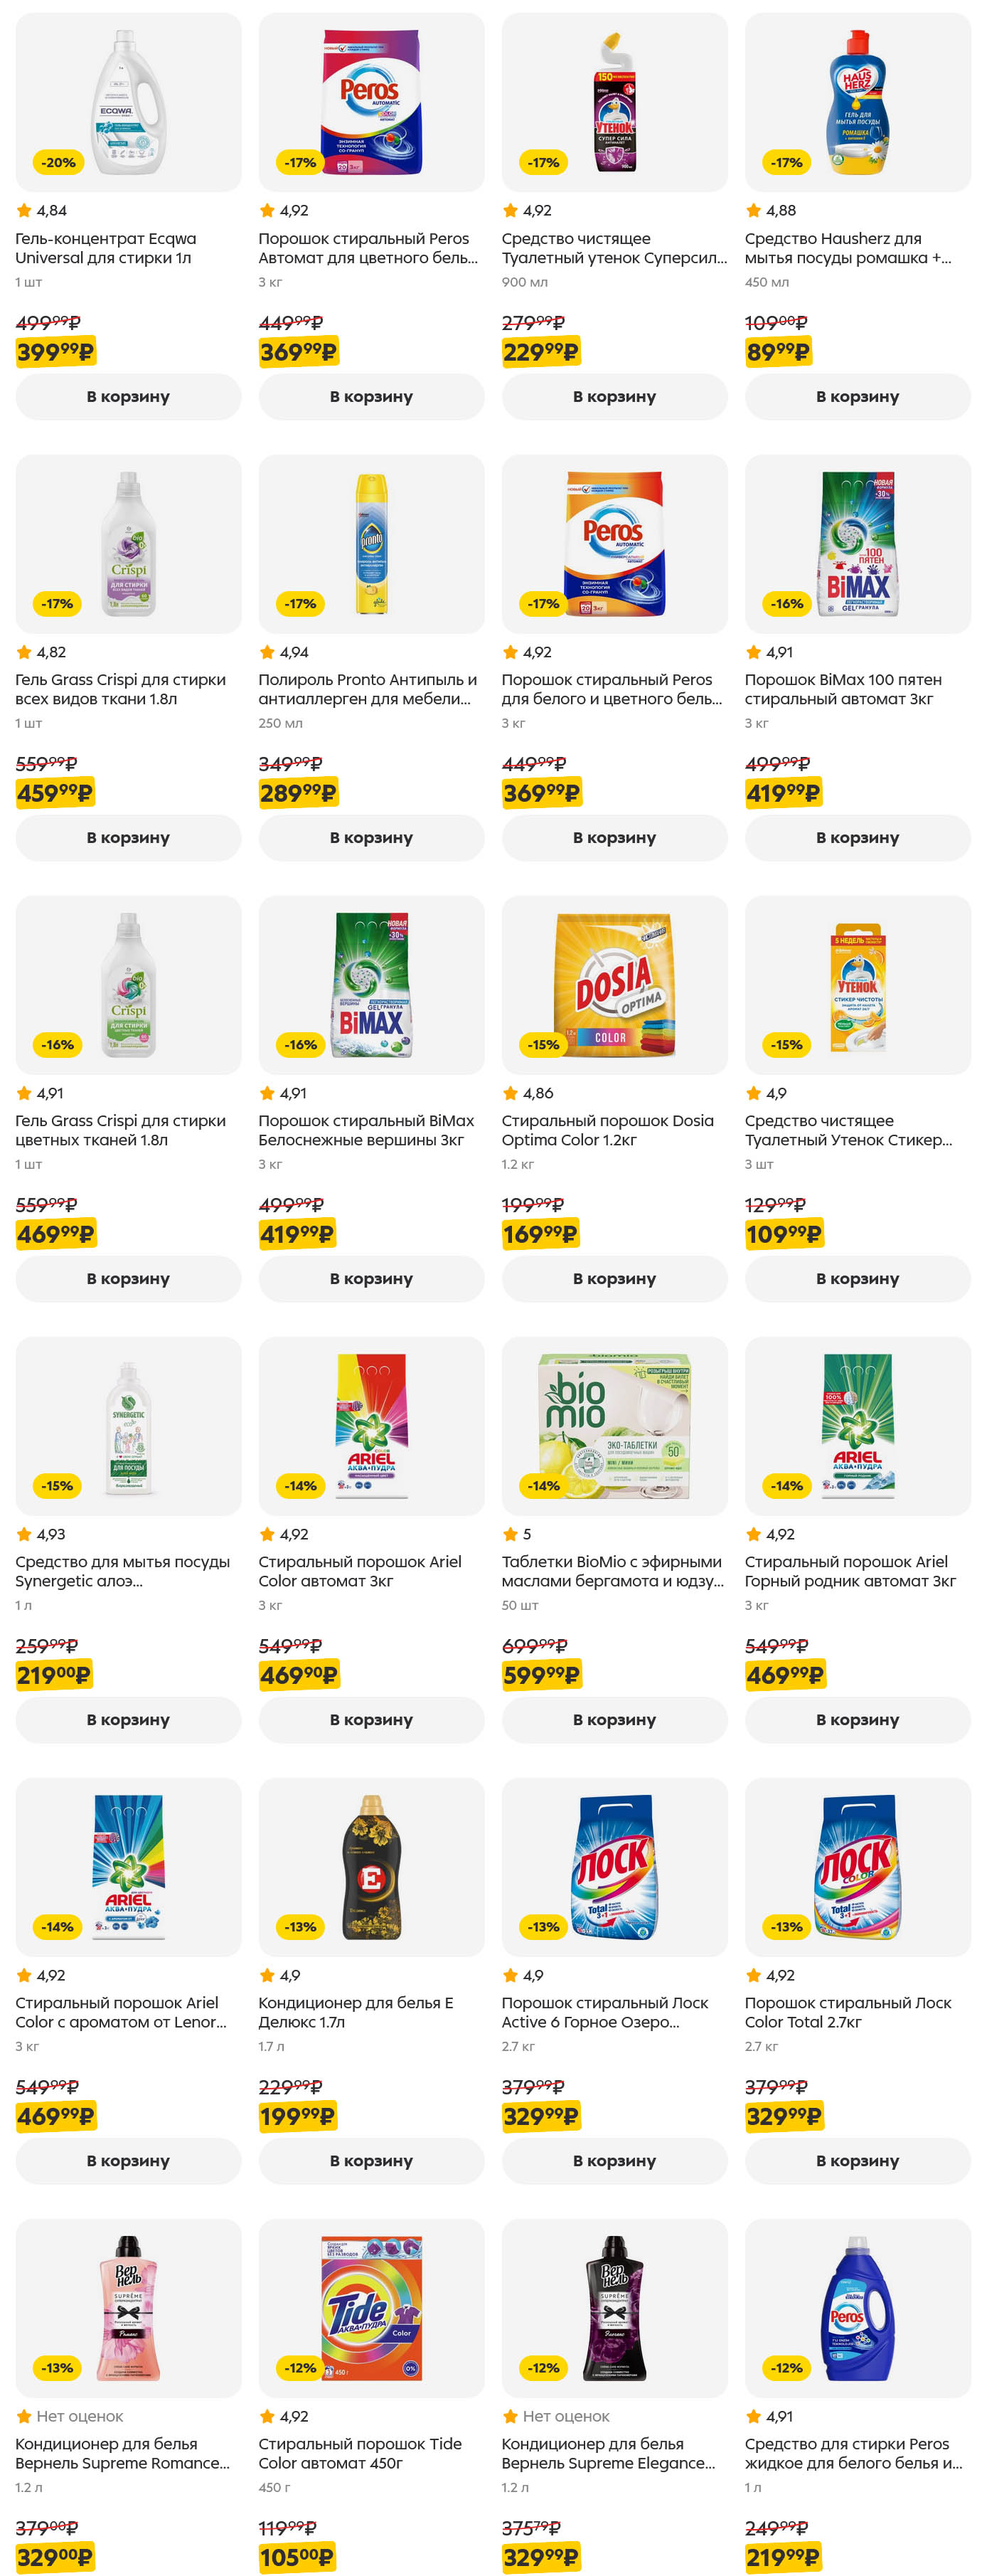The width and height of the screenshot is (982, 2576).
Task: Click the star icon on Вернель Supreme Romance
Action: coord(24,2416)
